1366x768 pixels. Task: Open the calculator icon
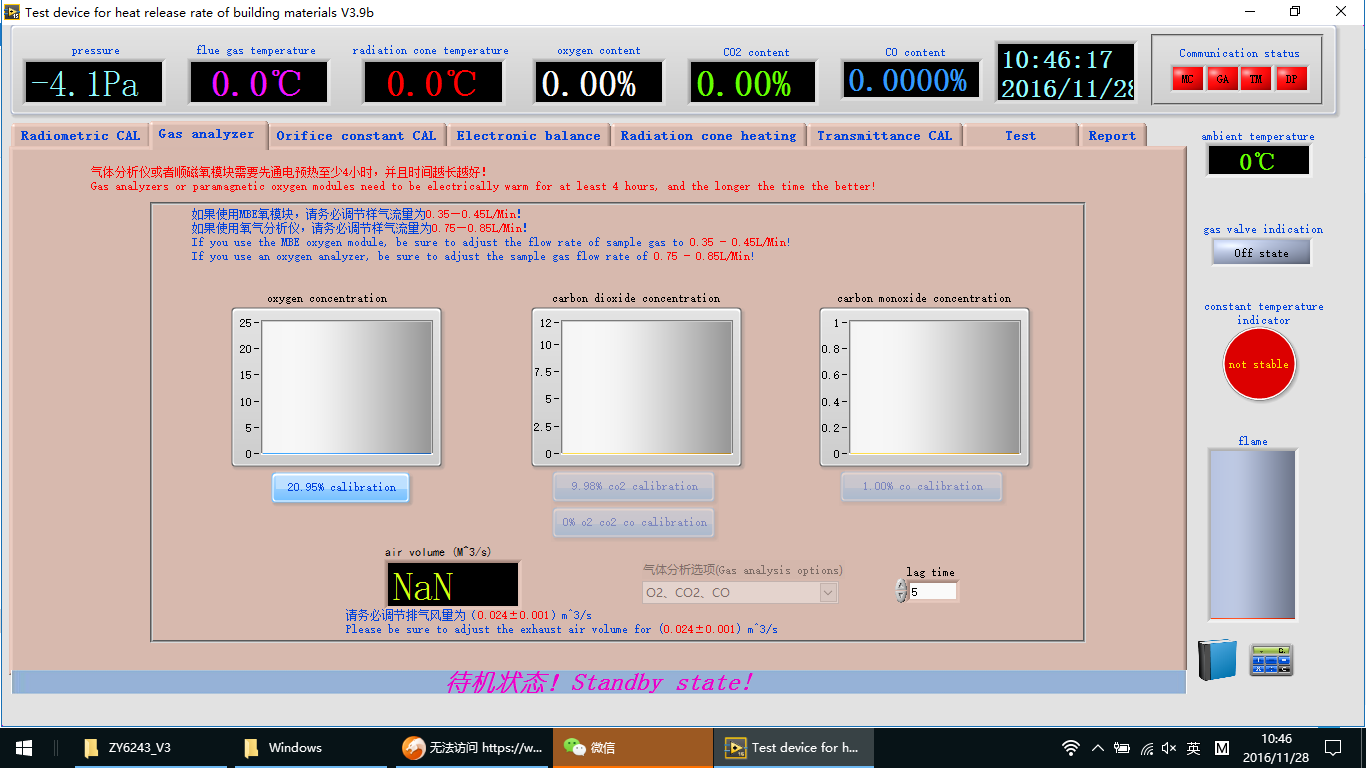pyautogui.click(x=1271, y=660)
